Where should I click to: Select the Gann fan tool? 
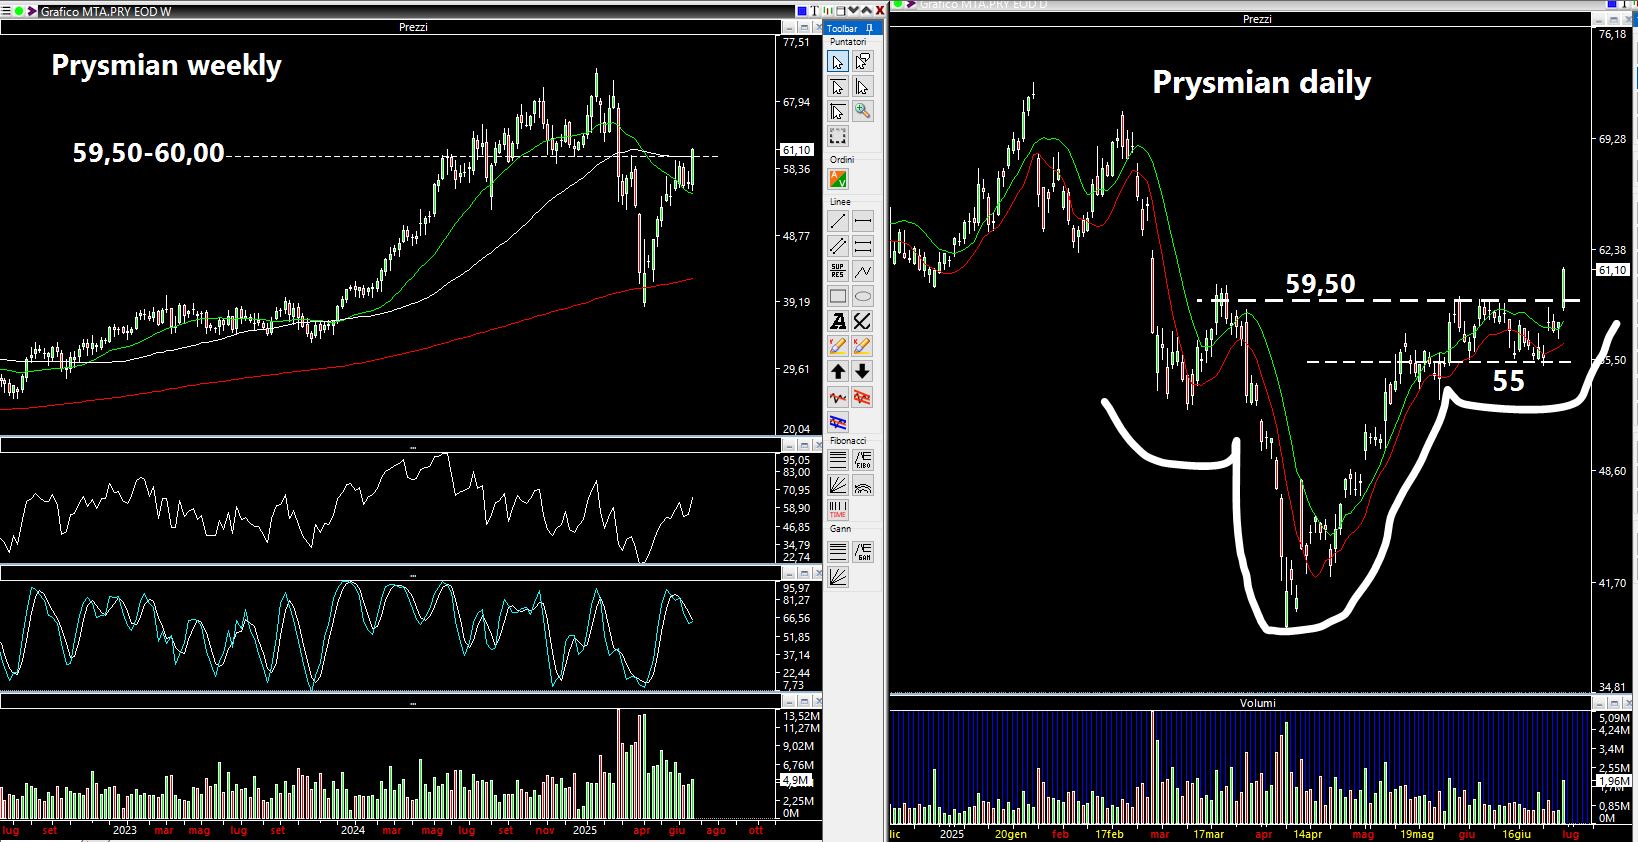pos(838,576)
